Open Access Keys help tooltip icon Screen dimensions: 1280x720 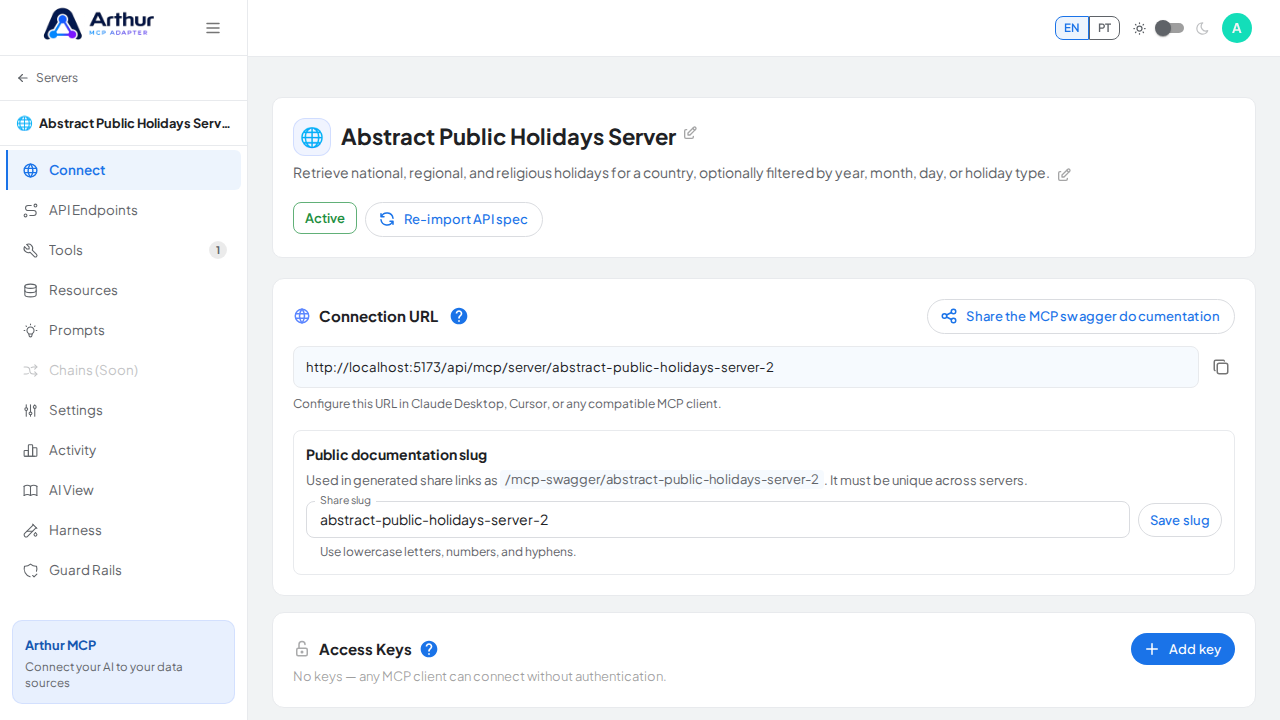coord(429,649)
